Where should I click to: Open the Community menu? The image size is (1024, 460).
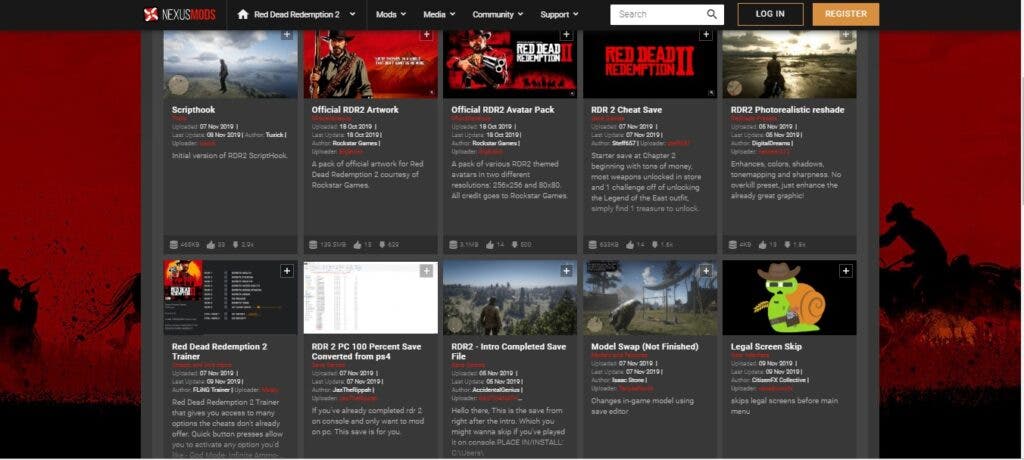[x=497, y=14]
